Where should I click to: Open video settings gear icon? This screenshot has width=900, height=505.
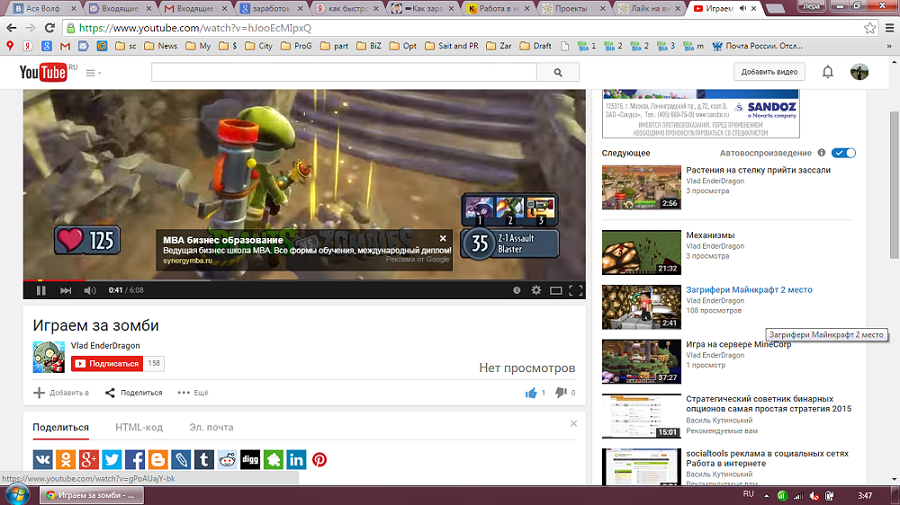click(x=536, y=290)
